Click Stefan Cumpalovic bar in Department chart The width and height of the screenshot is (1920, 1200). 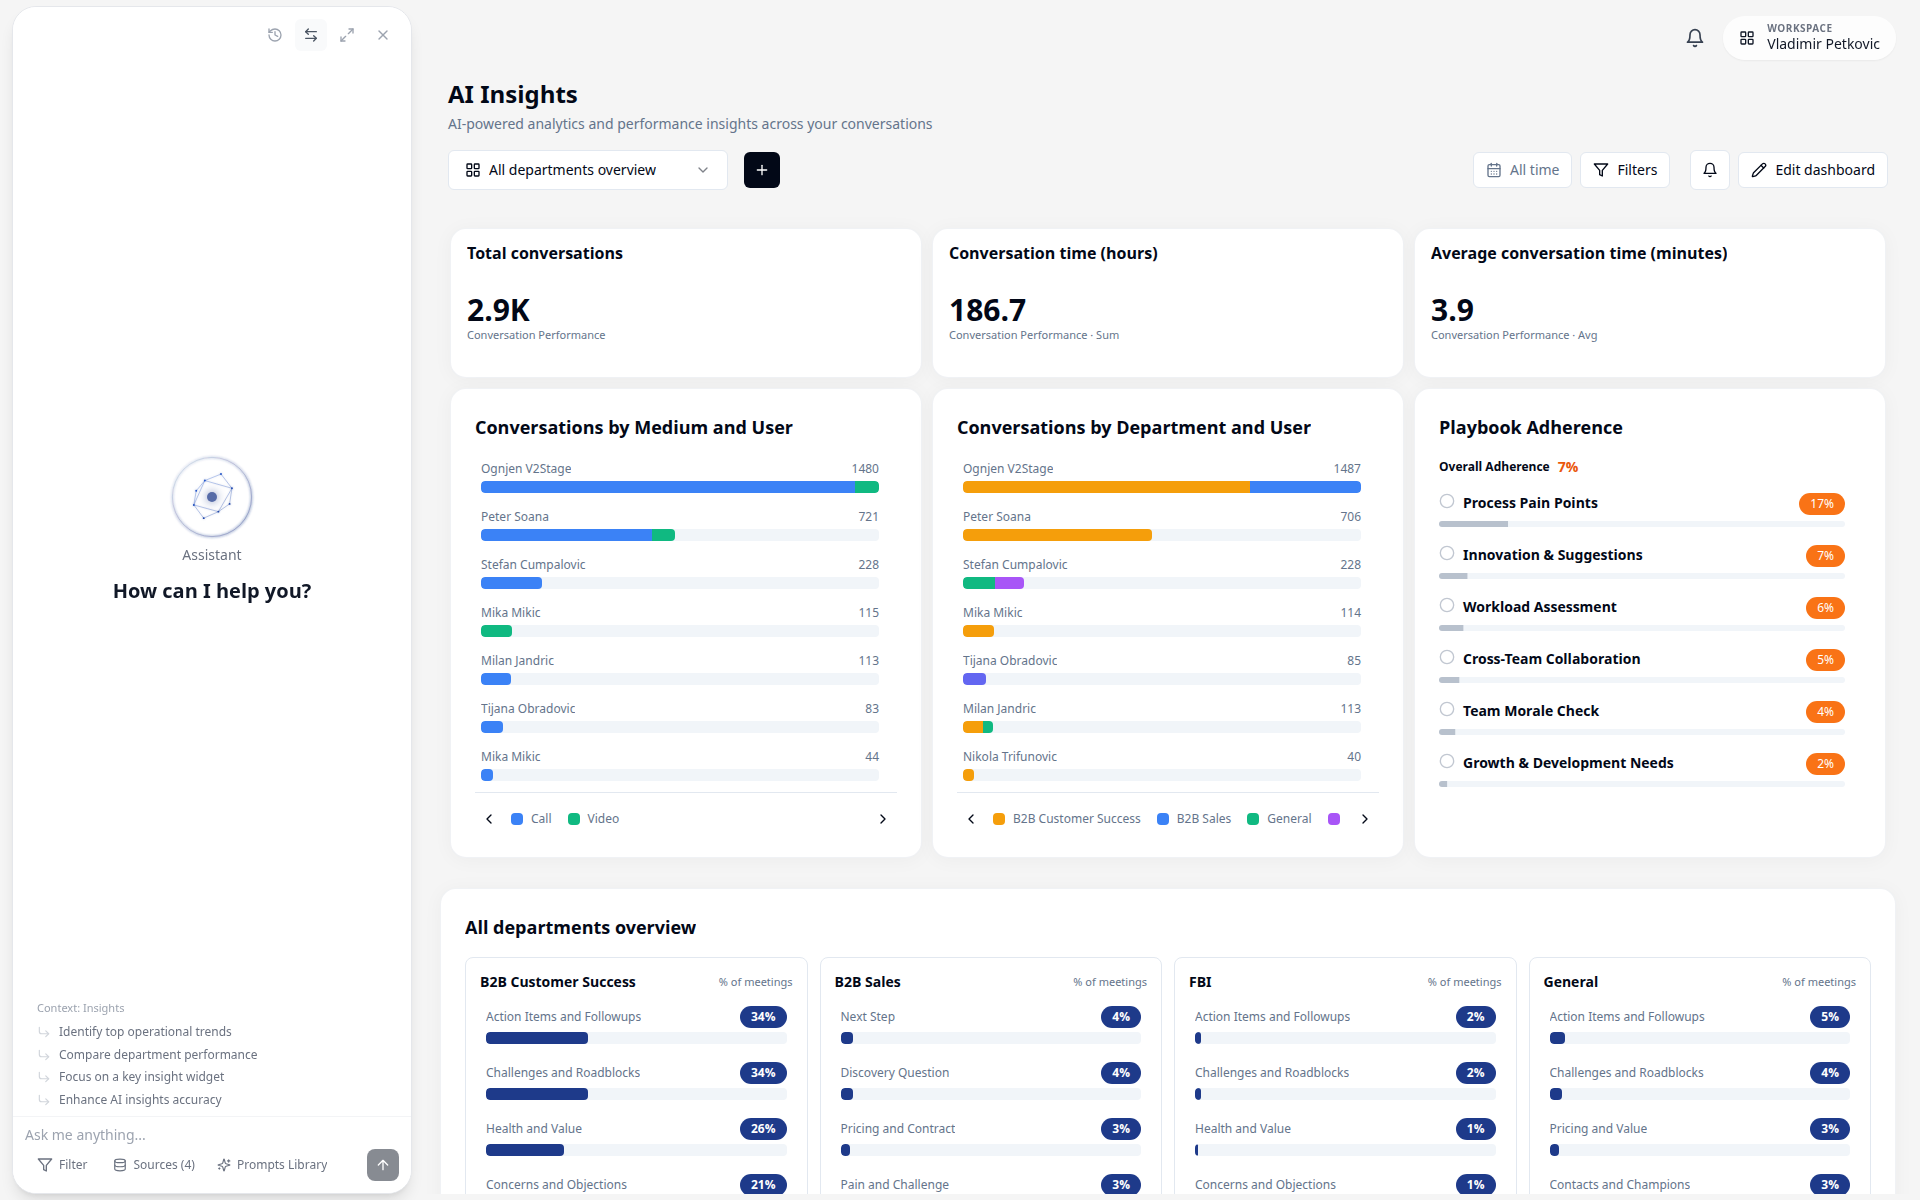point(993,583)
